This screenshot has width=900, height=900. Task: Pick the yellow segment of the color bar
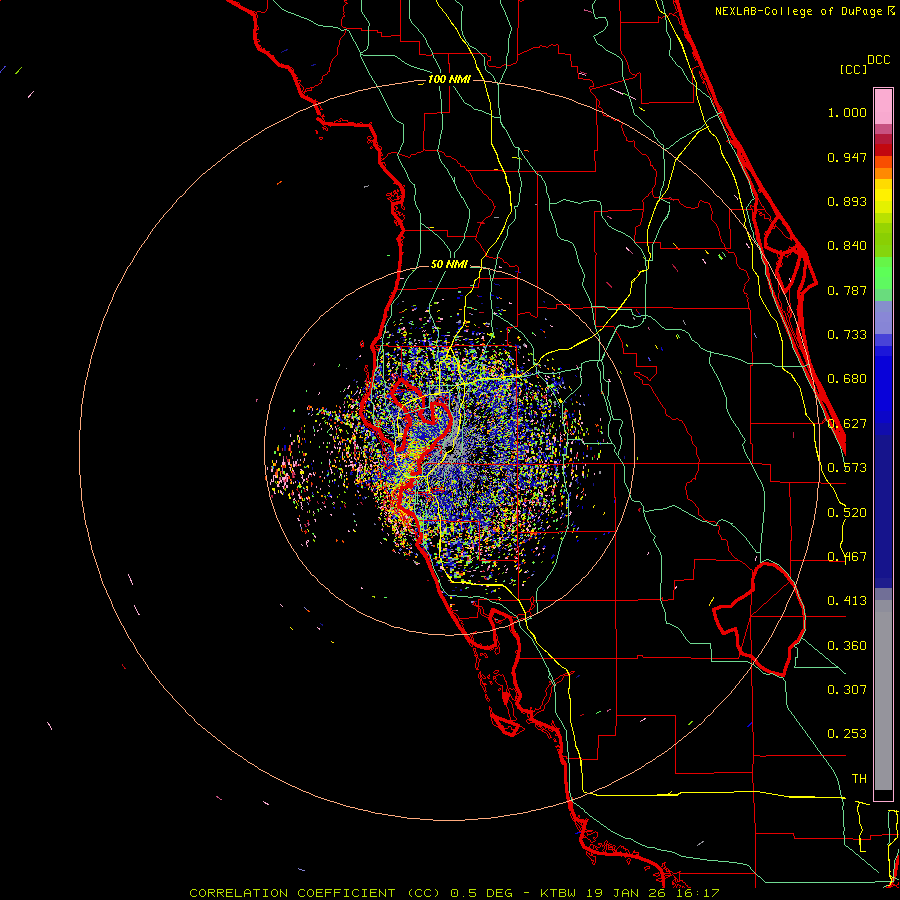(x=883, y=196)
